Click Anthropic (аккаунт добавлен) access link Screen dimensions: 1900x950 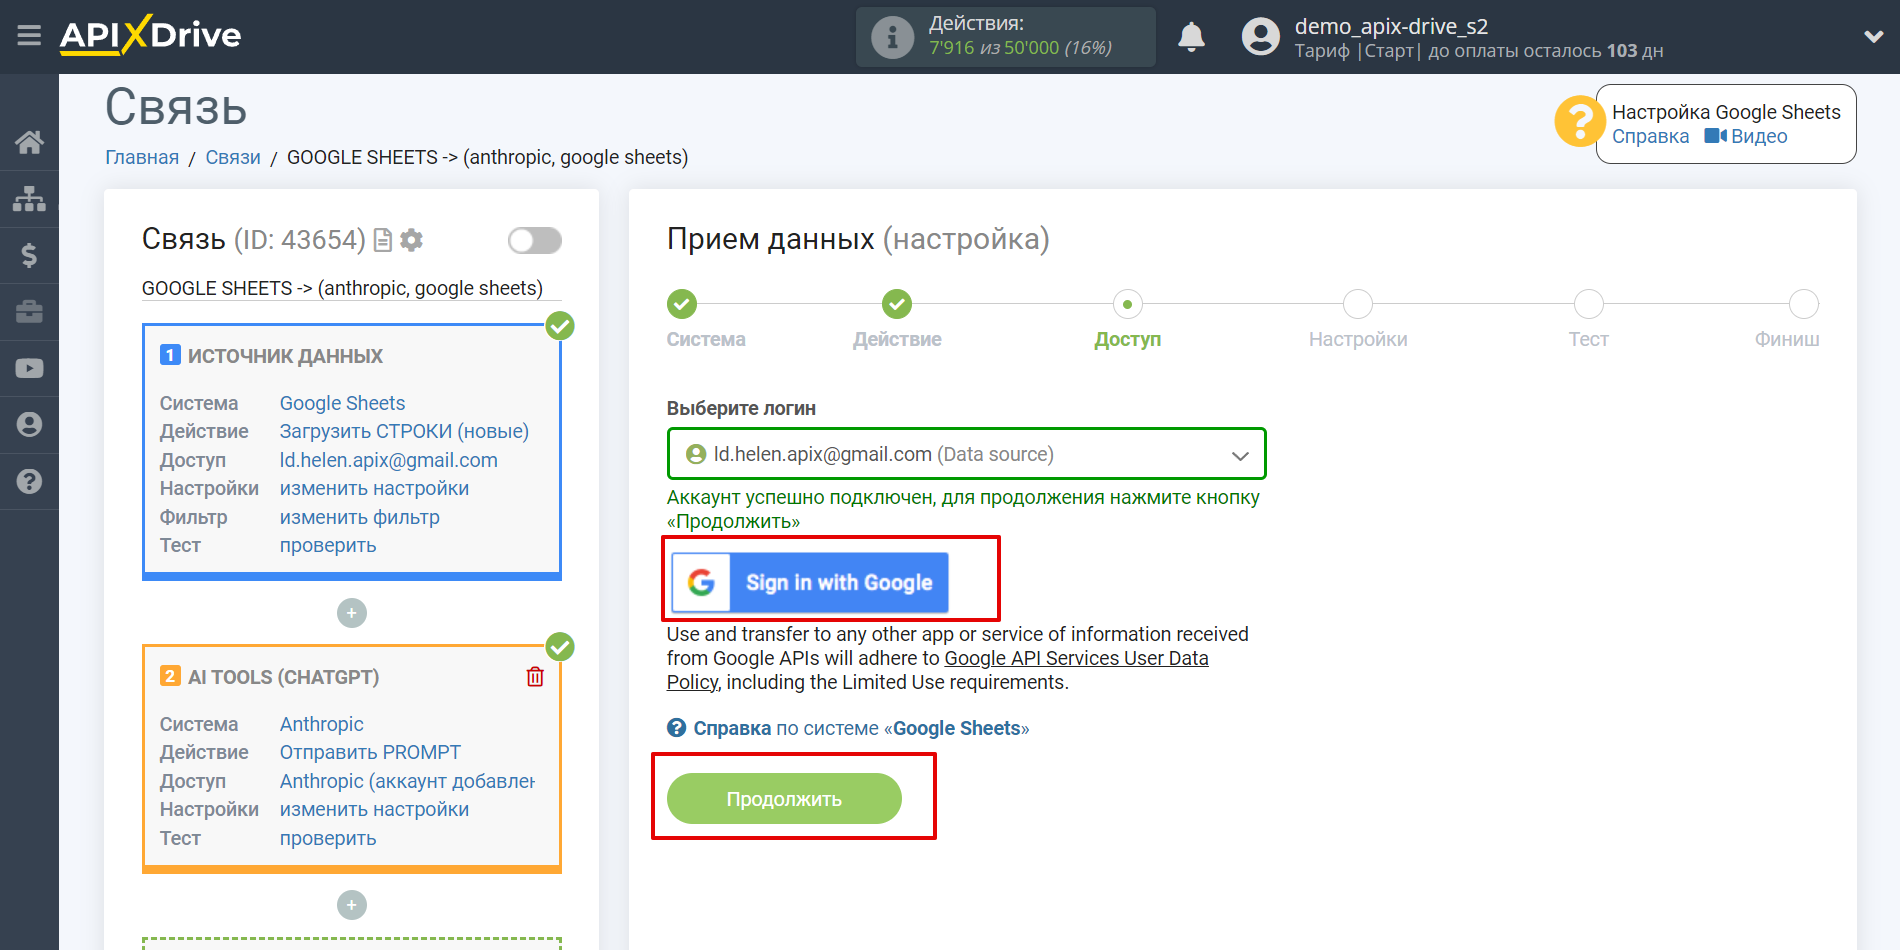(x=407, y=781)
